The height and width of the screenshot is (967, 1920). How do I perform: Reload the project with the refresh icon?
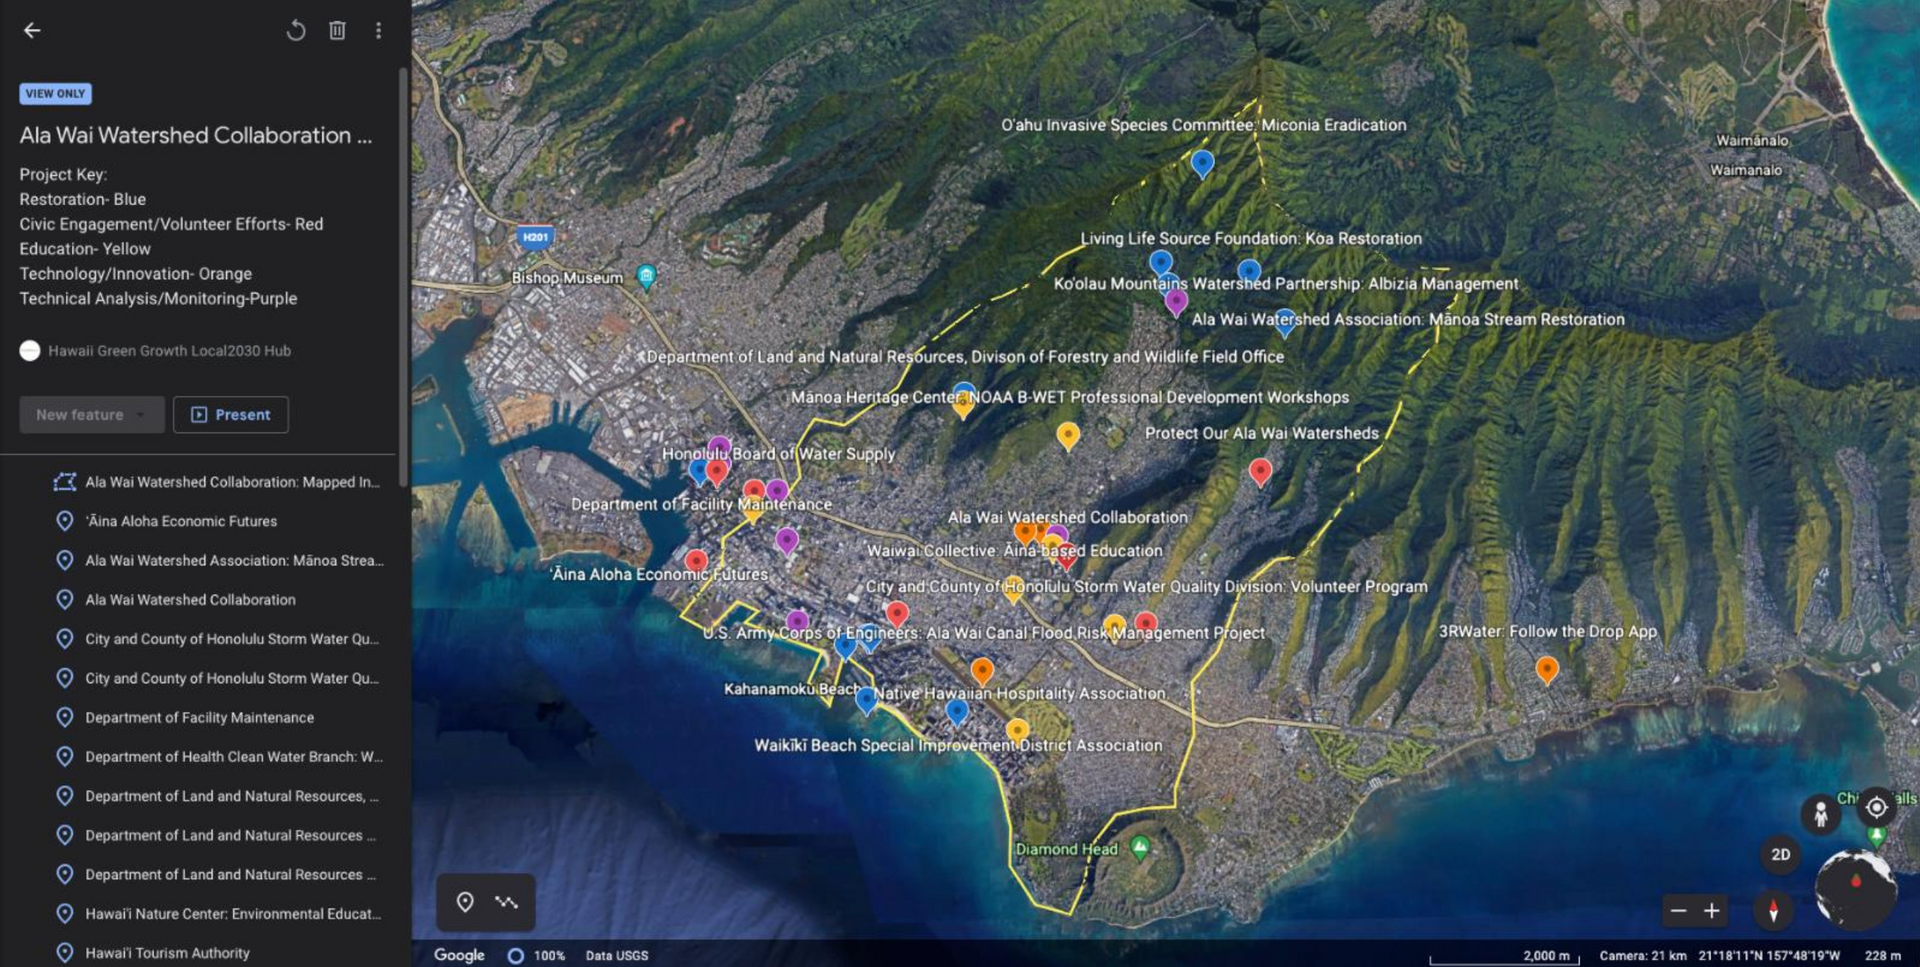pos(295,30)
